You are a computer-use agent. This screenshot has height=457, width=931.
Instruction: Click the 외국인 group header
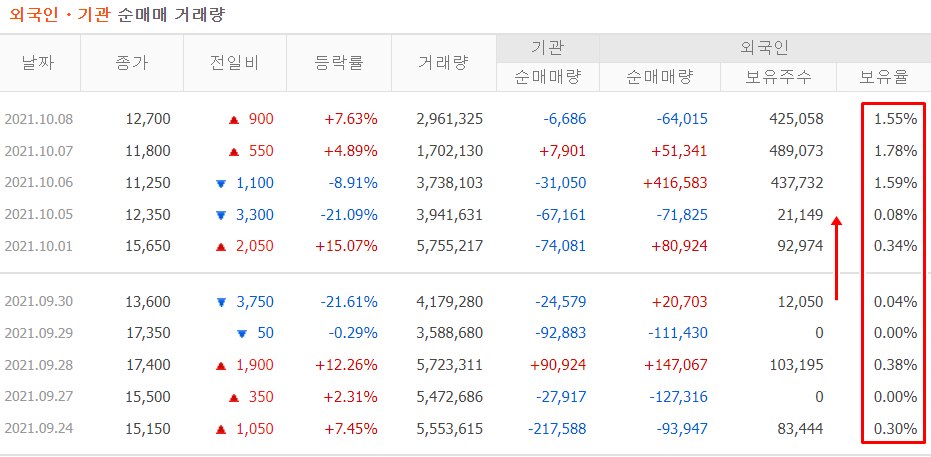(x=765, y=47)
